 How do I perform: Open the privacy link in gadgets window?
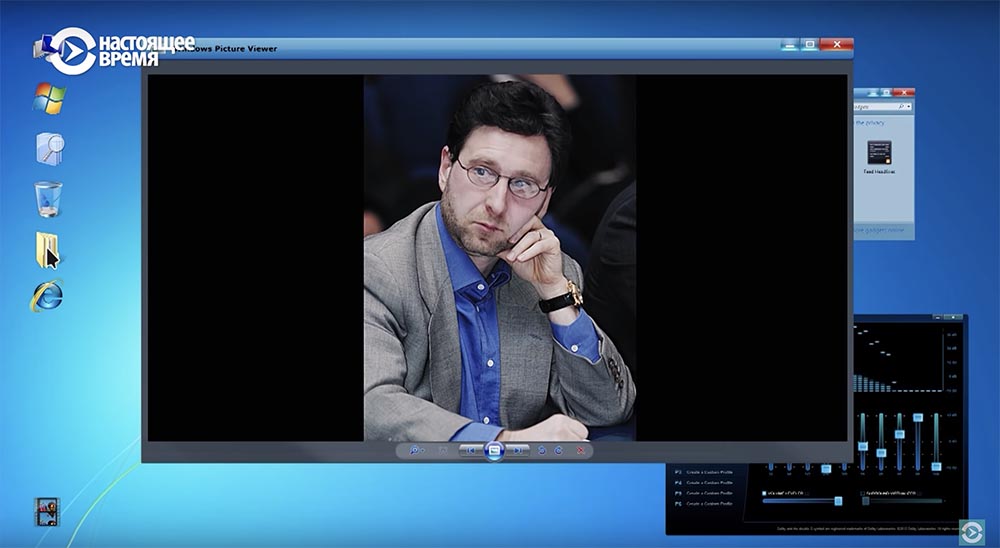870,122
